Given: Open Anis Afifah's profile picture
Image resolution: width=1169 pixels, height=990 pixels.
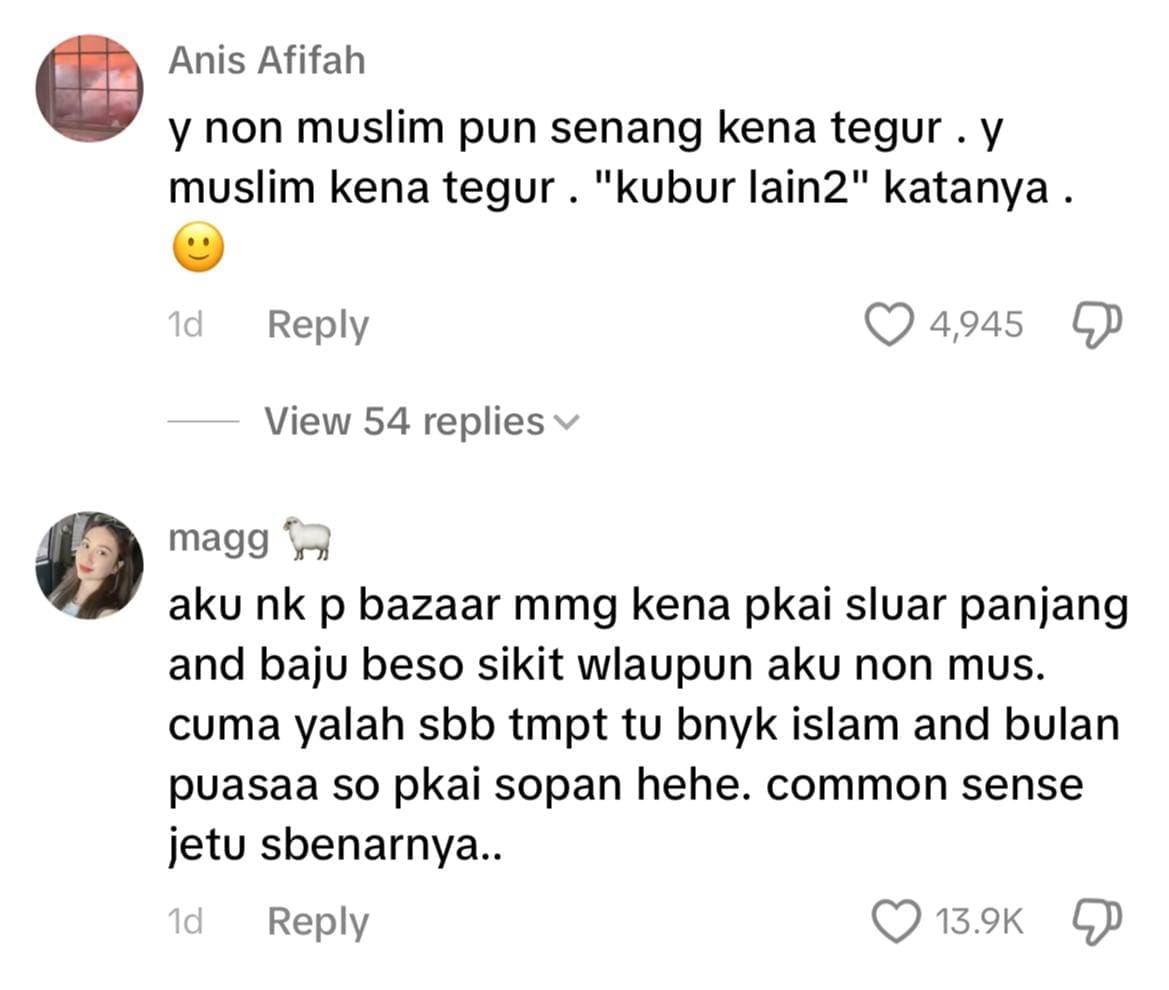Looking at the screenshot, I should click(89, 88).
